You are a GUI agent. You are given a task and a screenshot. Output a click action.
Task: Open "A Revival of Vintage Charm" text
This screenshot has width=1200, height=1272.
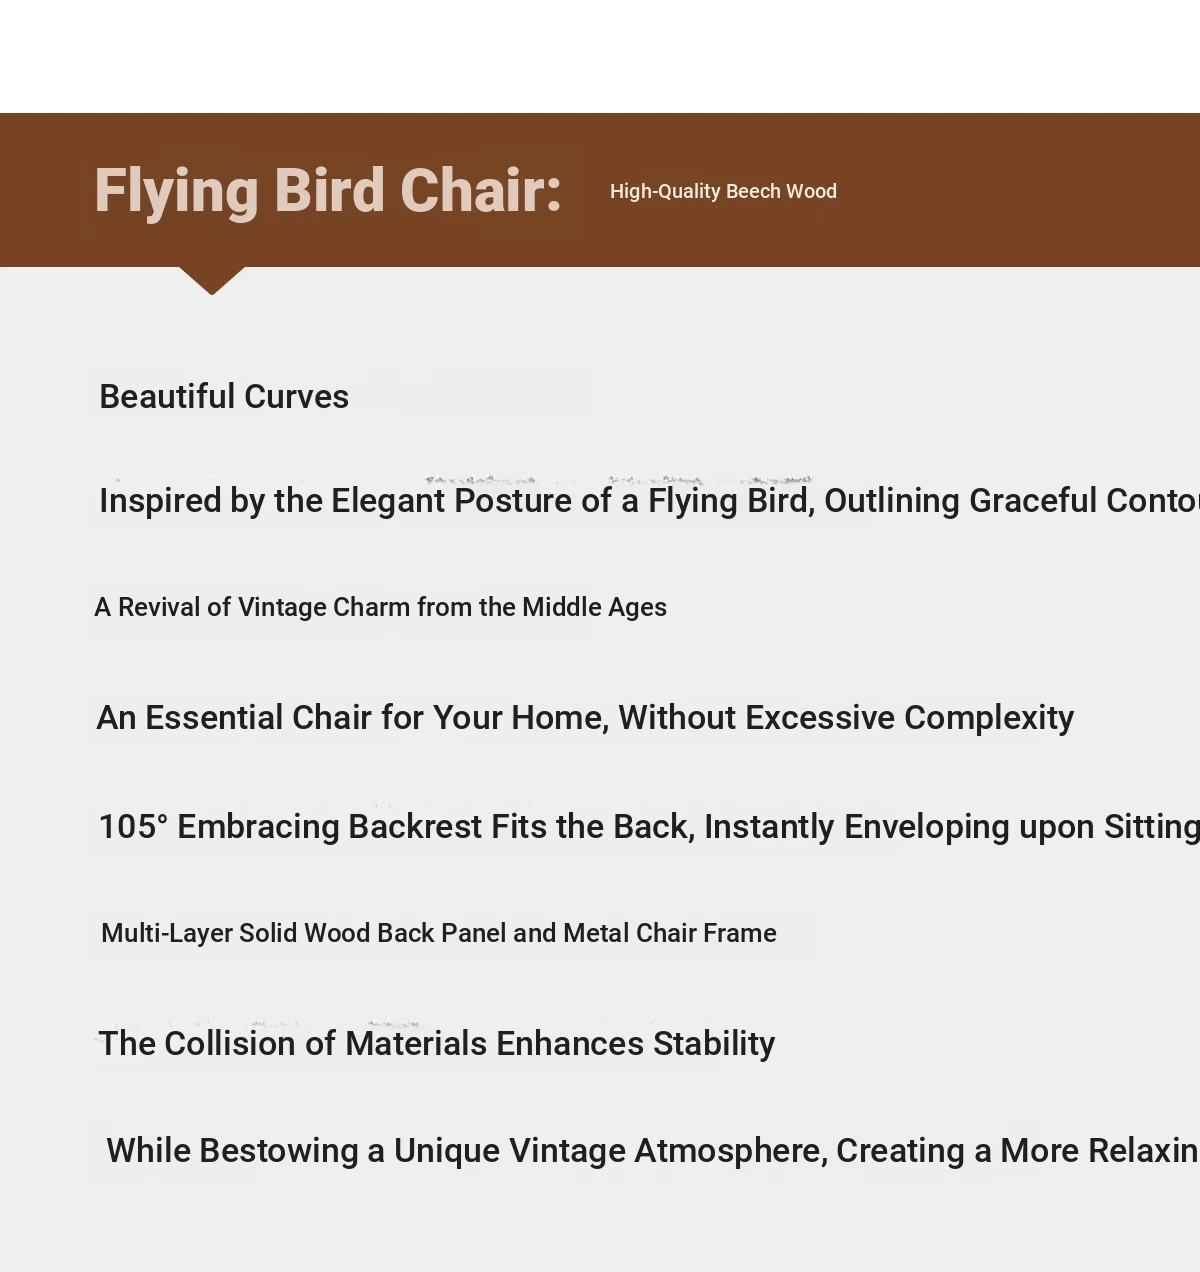[x=380, y=607]
